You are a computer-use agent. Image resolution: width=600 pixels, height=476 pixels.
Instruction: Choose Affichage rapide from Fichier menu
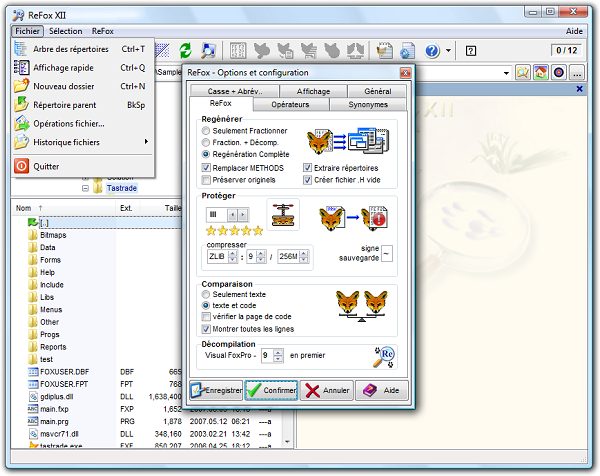click(x=83, y=68)
